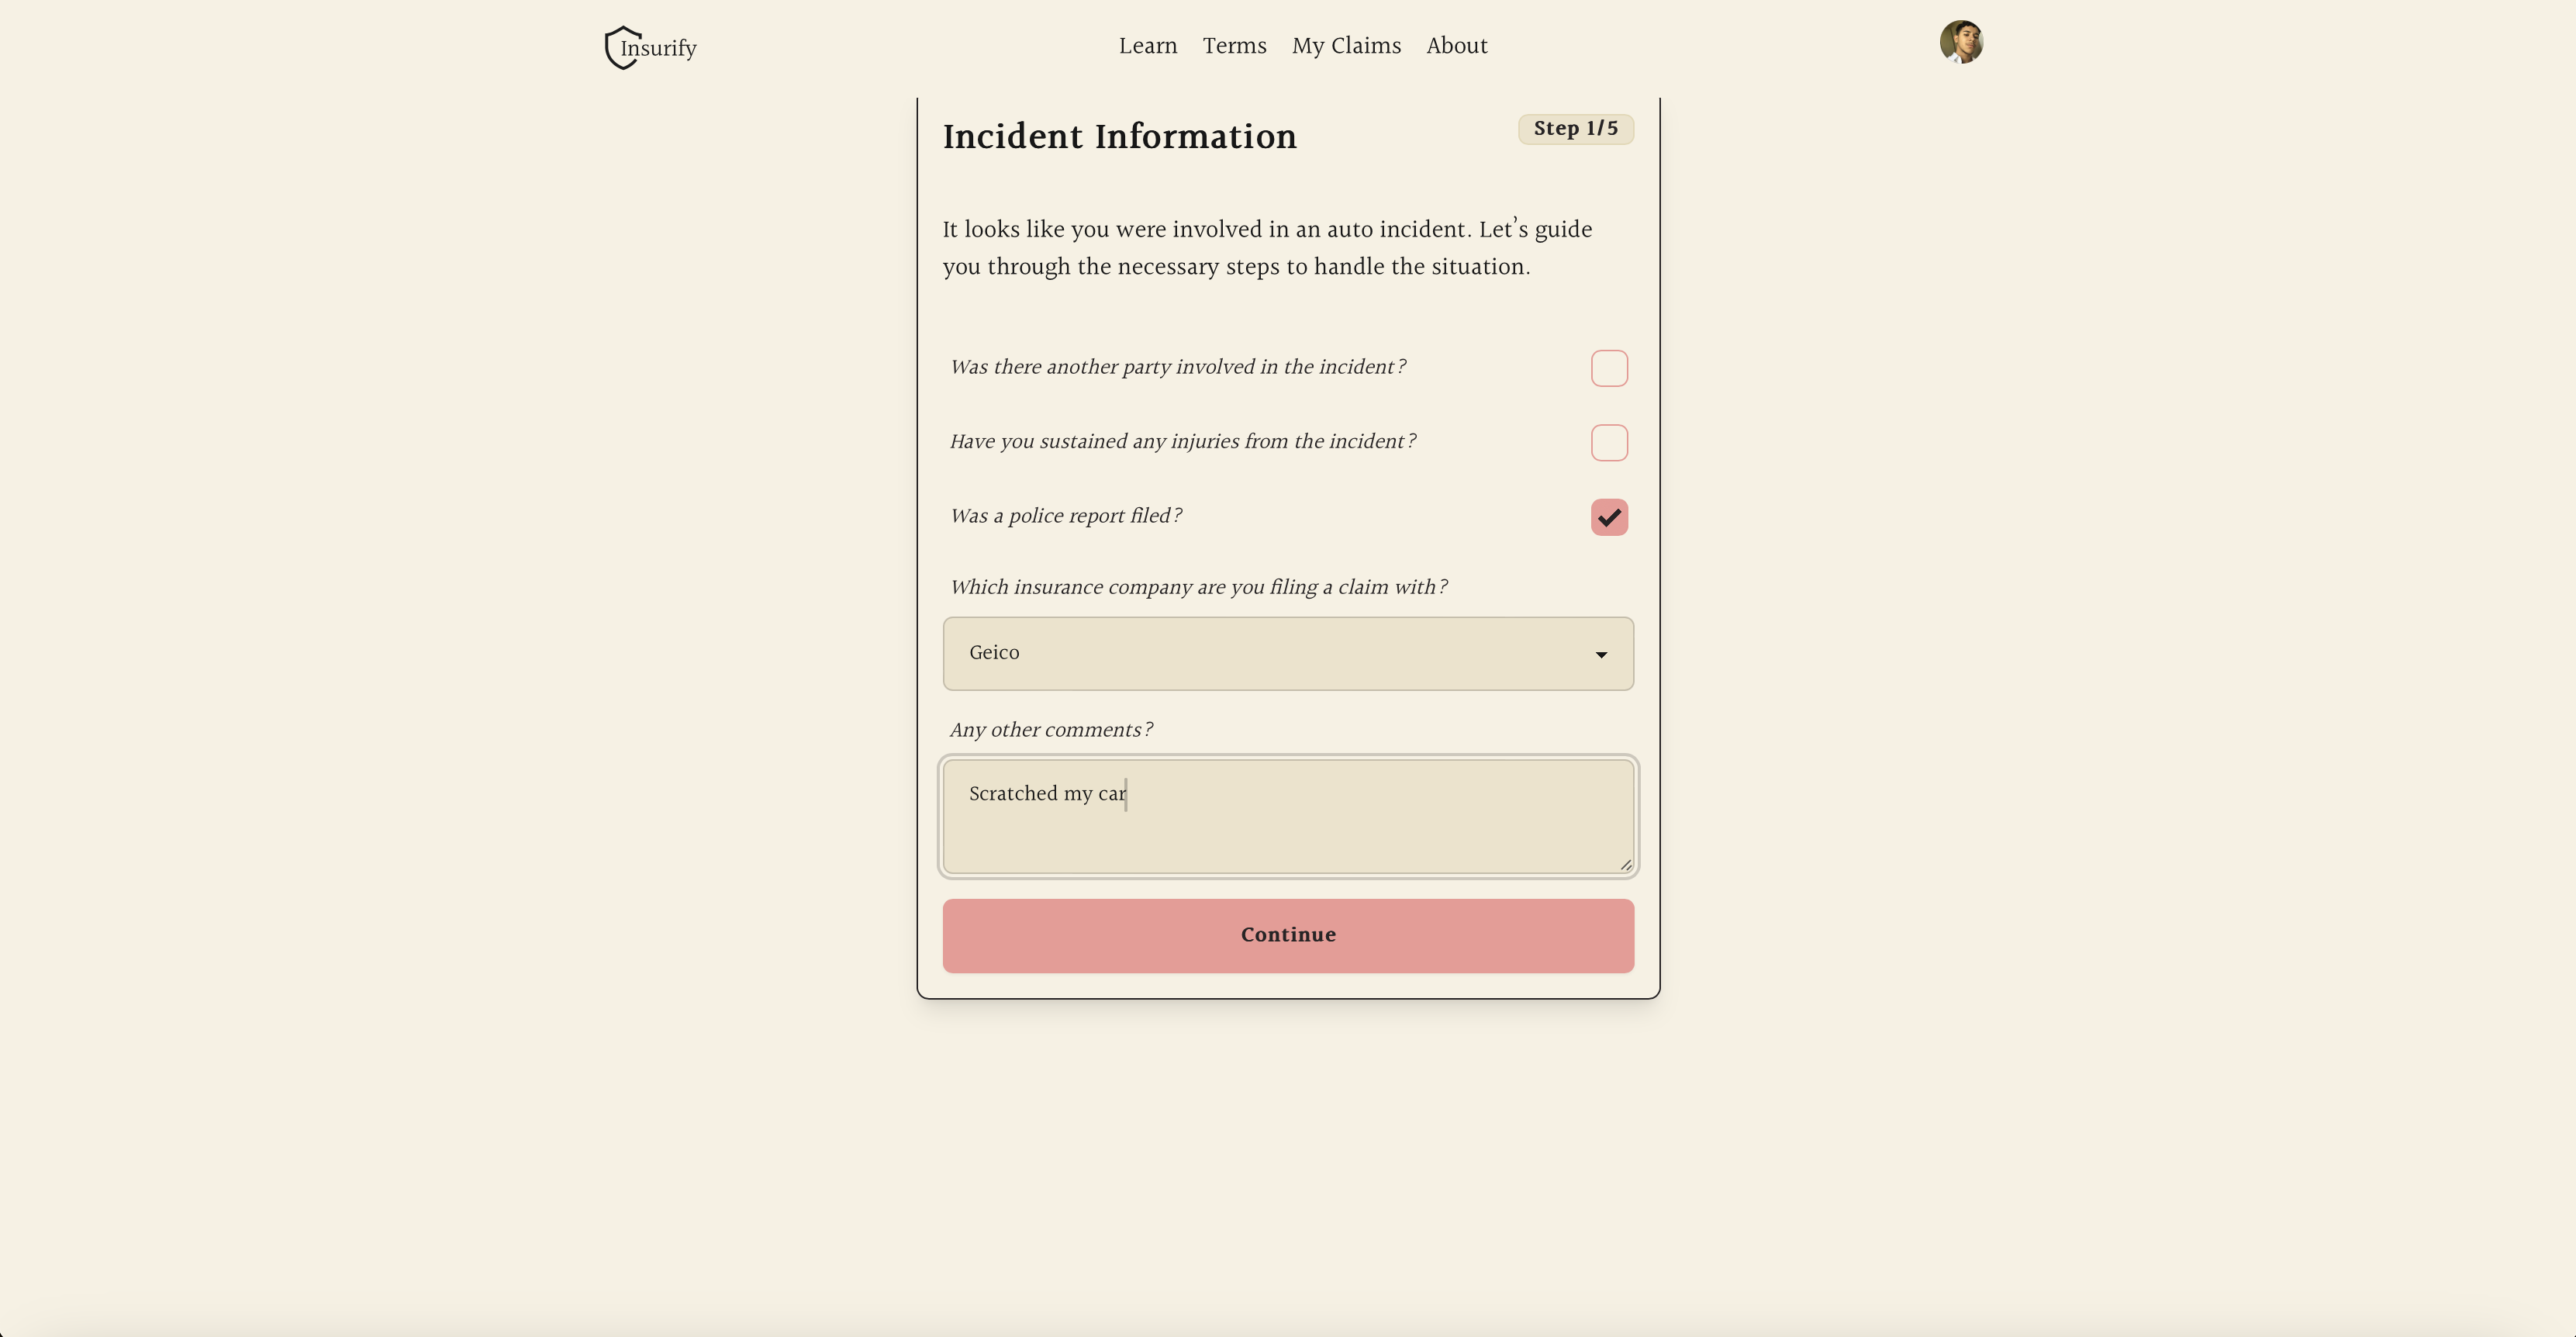Uncheck the police report filed checkbox
The image size is (2576, 1337).
[x=1608, y=517]
